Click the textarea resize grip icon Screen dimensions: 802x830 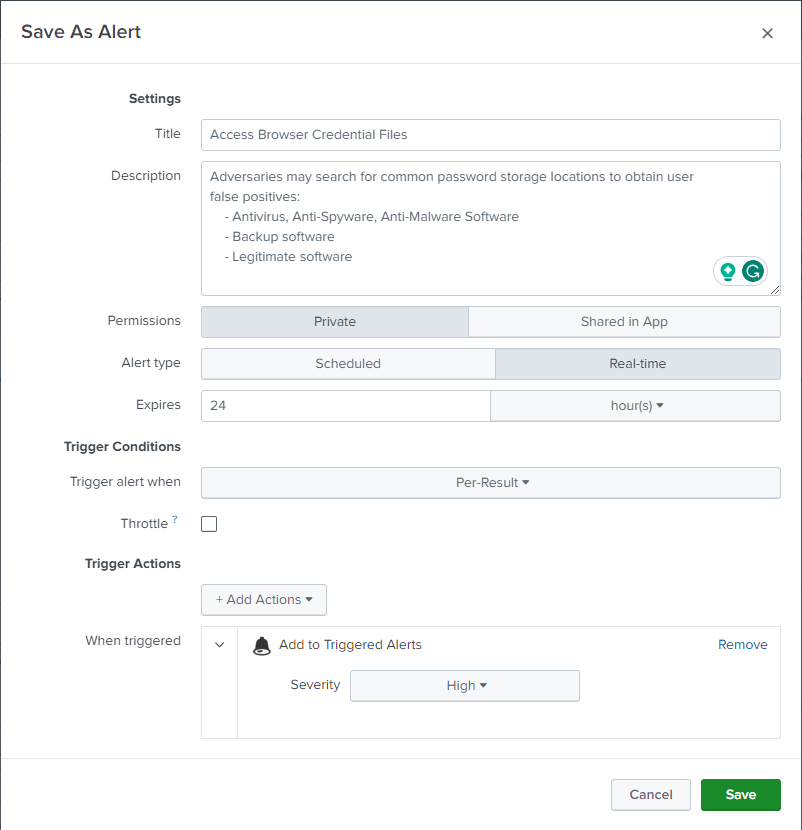[x=775, y=290]
